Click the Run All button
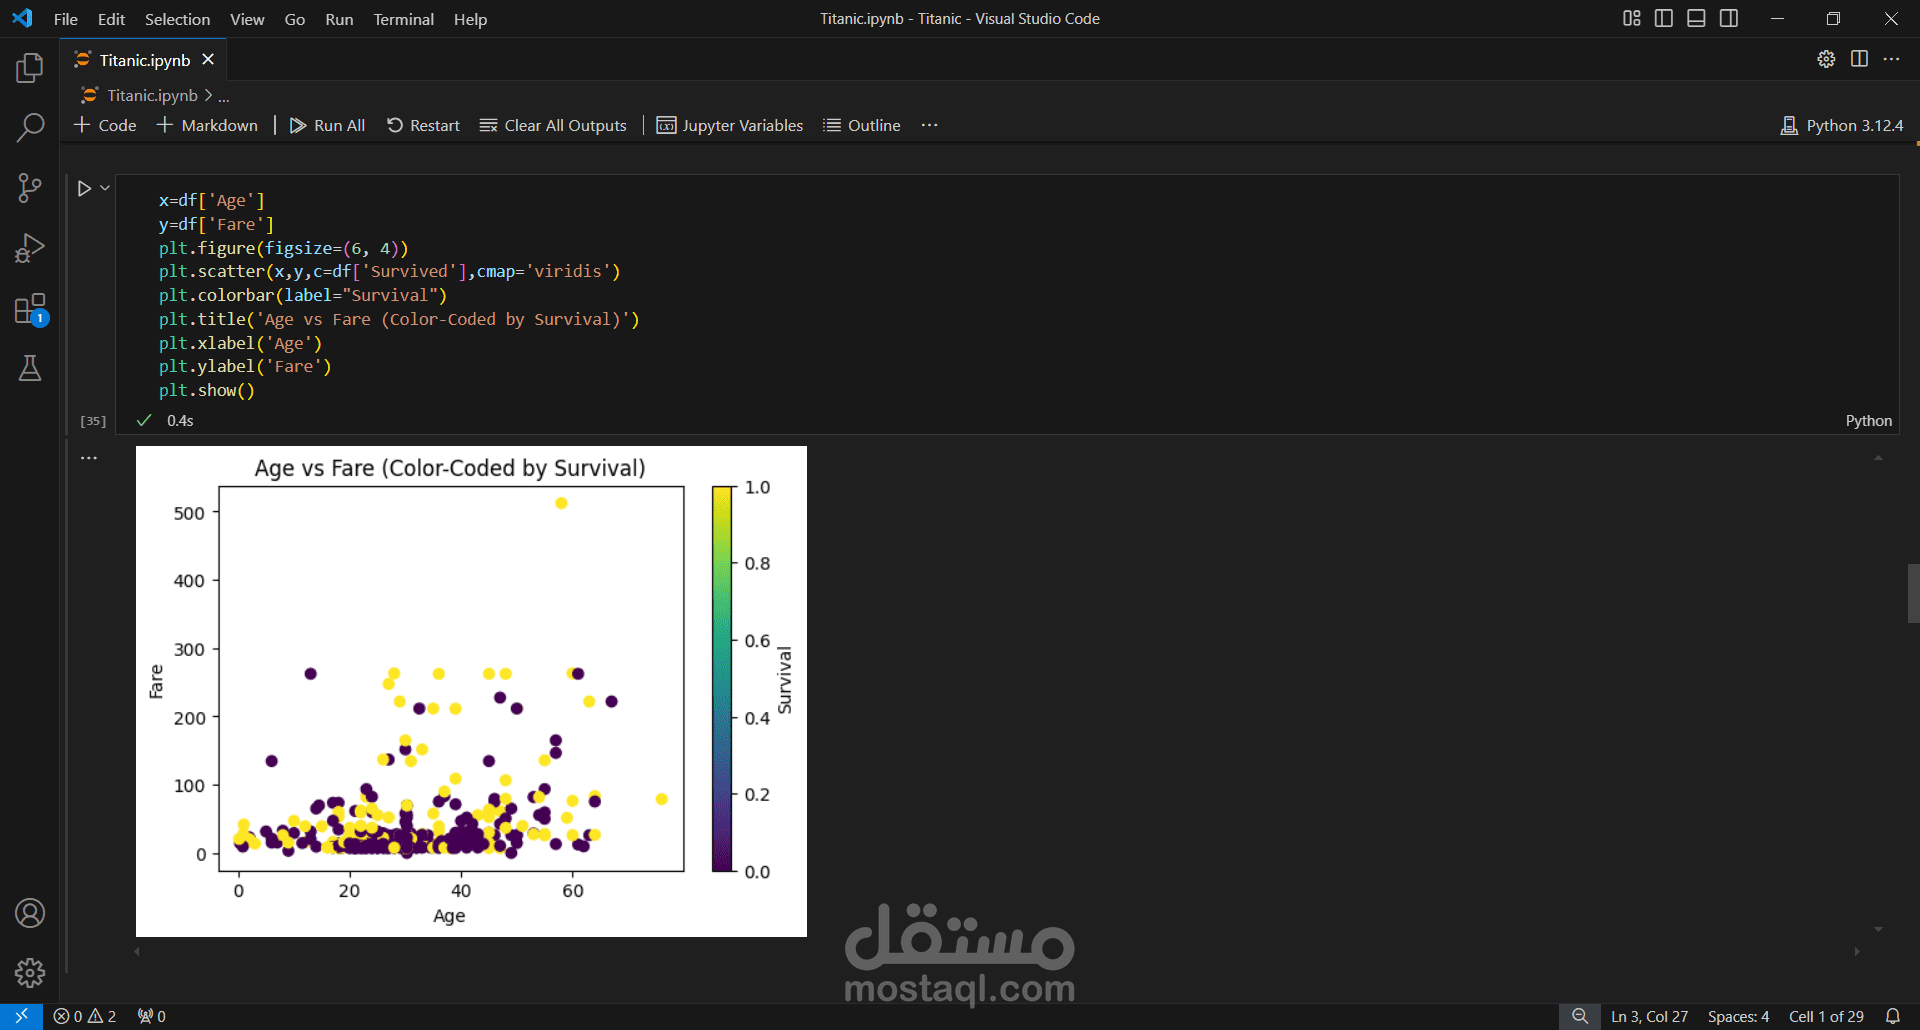This screenshot has height=1030, width=1920. click(x=327, y=125)
